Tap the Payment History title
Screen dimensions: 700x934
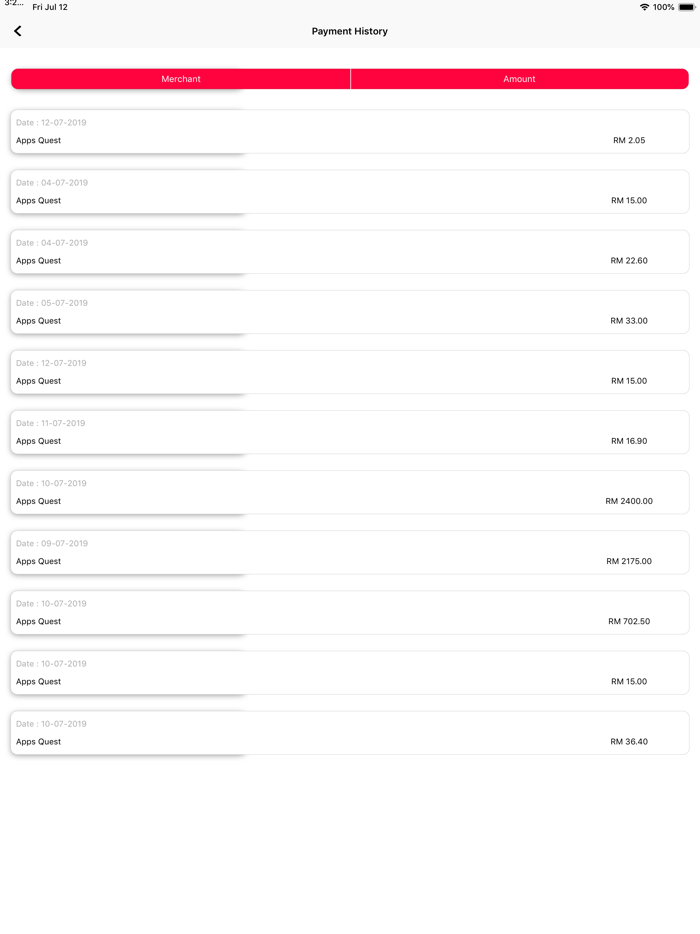click(349, 31)
